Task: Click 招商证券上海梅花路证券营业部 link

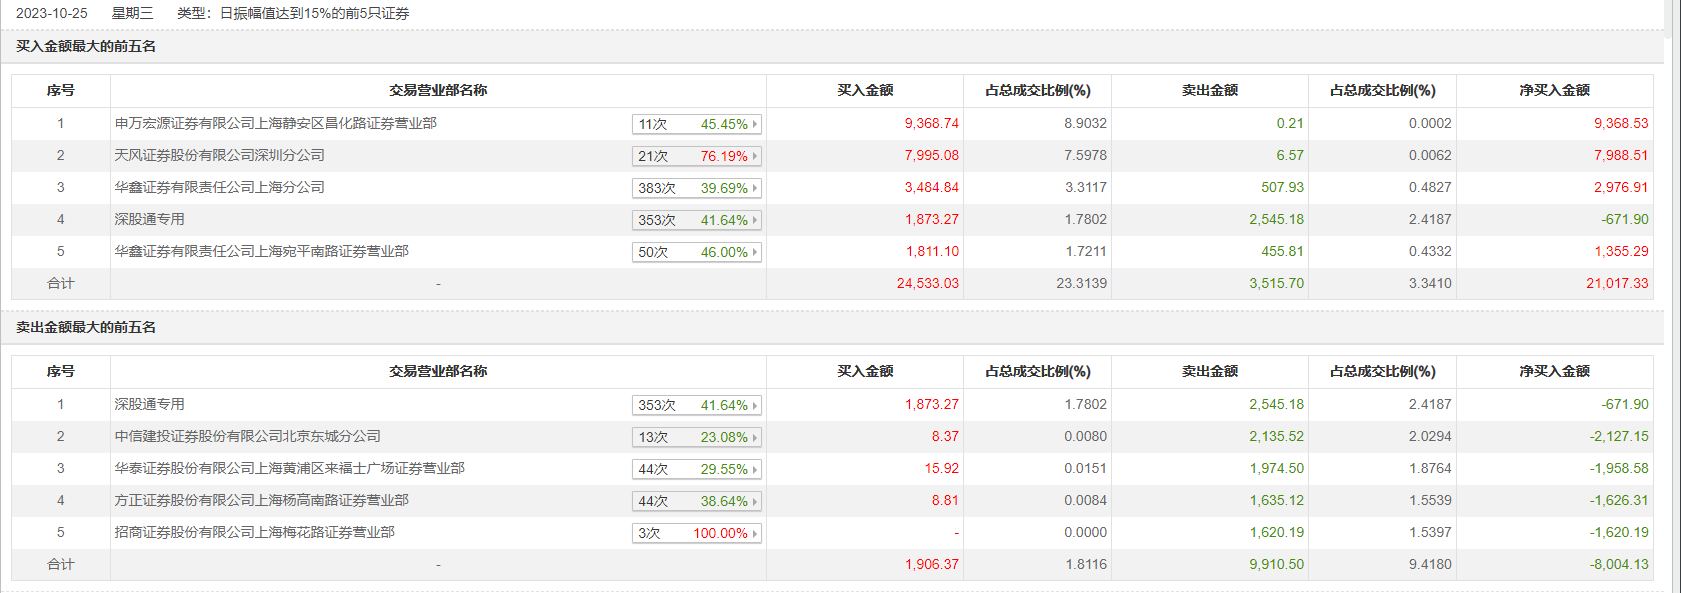Action: (254, 532)
